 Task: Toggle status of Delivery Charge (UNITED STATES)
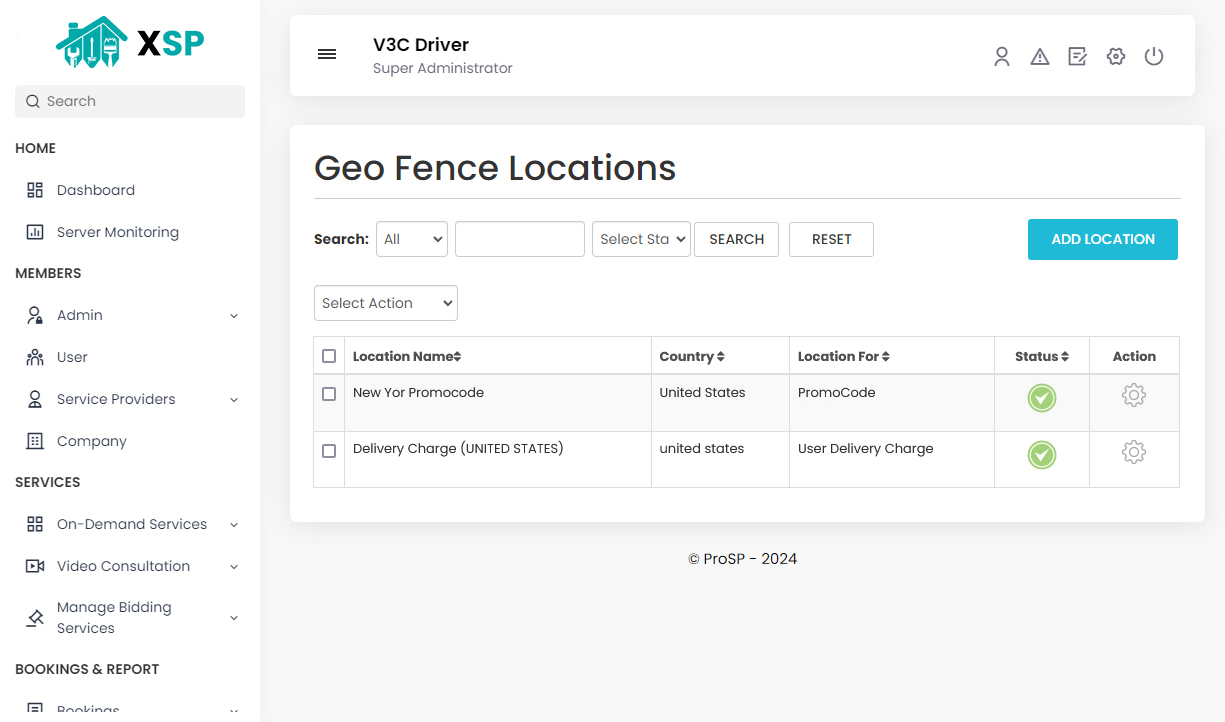1041,453
